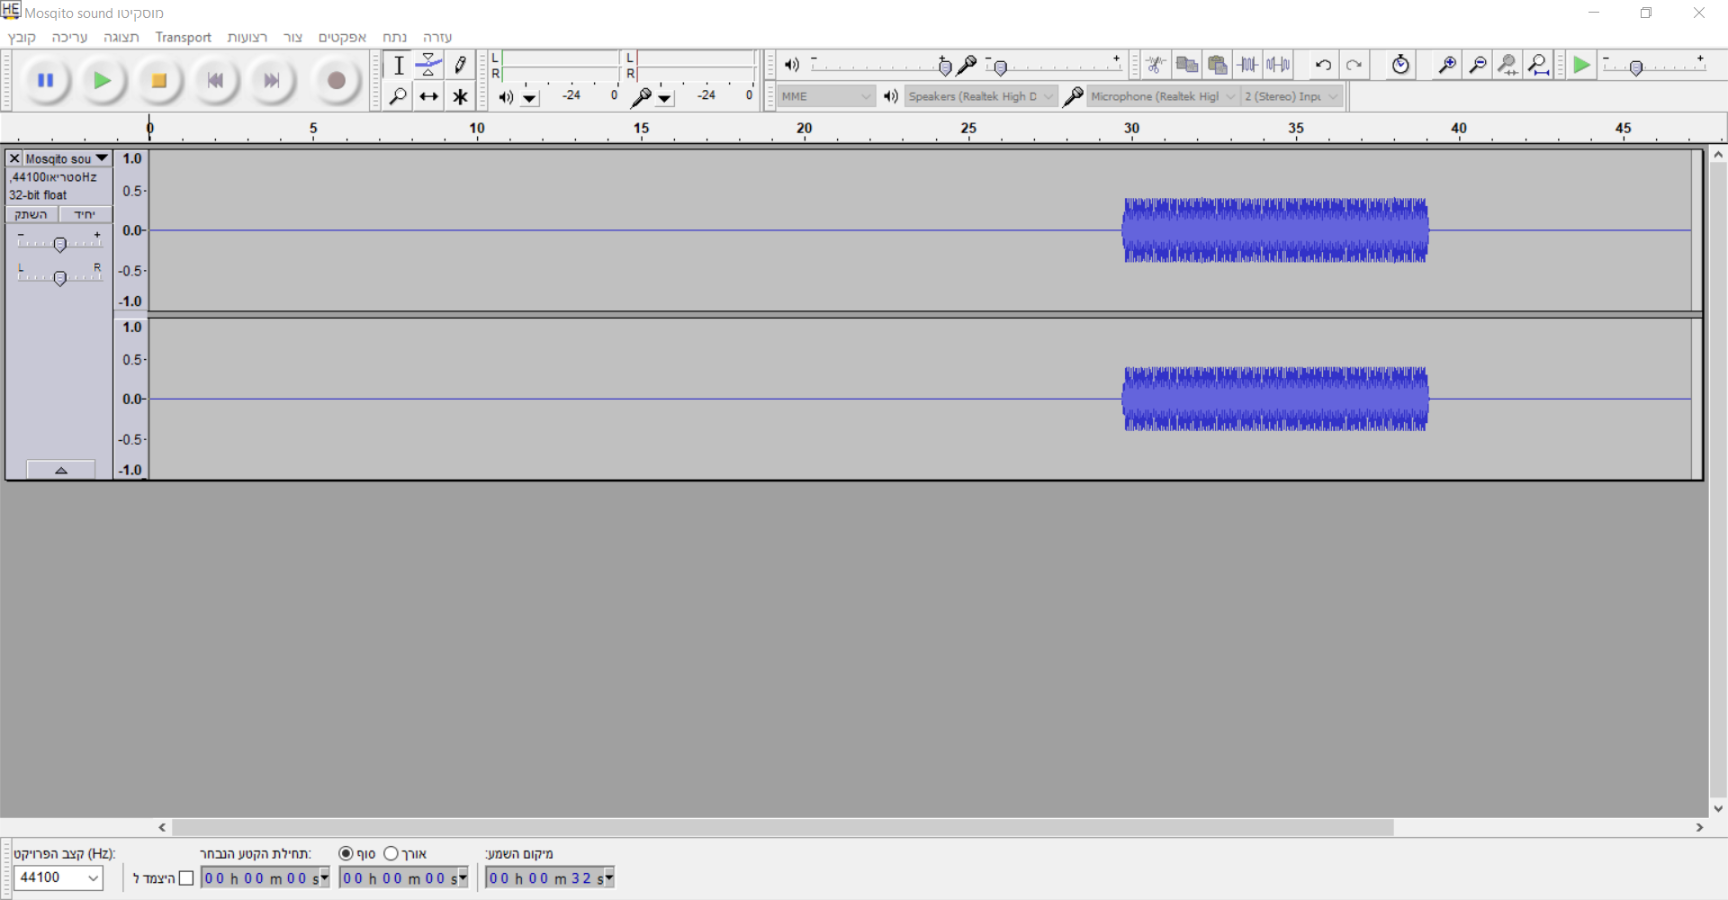Open the recording meter dropdown arrow
The width and height of the screenshot is (1728, 900).
point(665,98)
